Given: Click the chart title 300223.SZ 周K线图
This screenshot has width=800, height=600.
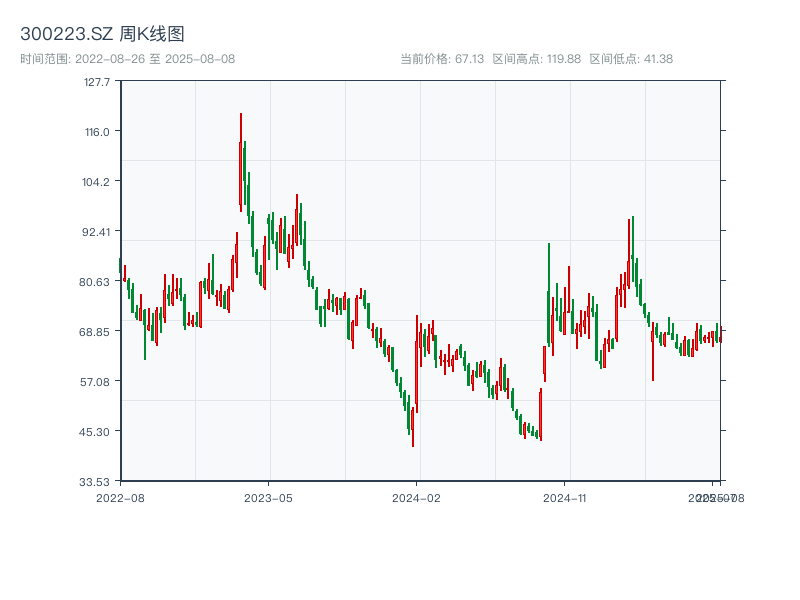Looking at the screenshot, I should pos(102,34).
